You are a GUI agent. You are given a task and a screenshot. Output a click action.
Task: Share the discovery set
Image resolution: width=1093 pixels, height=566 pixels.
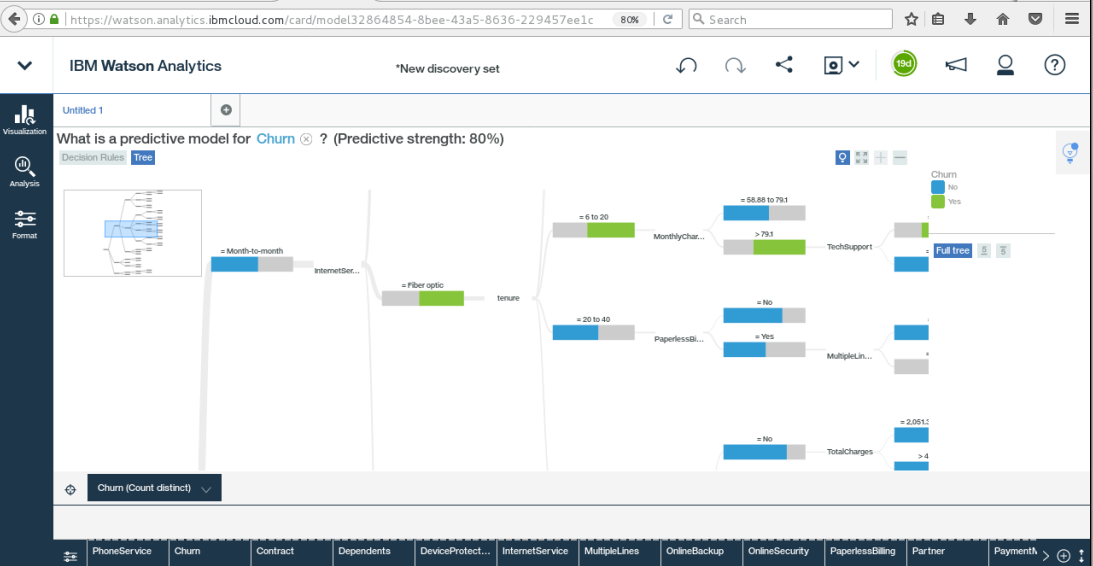[784, 65]
